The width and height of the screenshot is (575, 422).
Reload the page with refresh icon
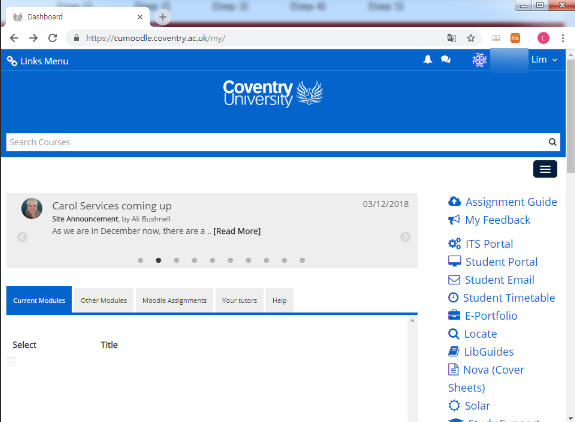[53, 38]
